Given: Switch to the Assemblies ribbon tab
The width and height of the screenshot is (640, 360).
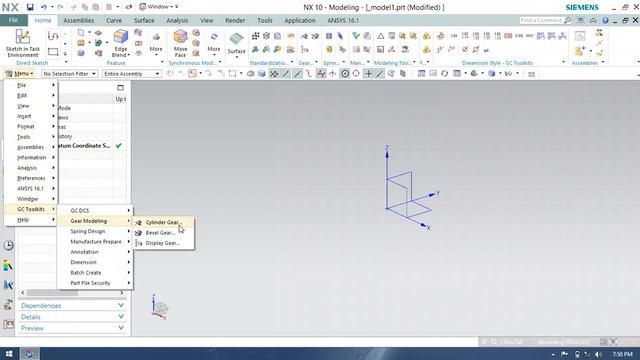Looking at the screenshot, I should tap(78, 20).
